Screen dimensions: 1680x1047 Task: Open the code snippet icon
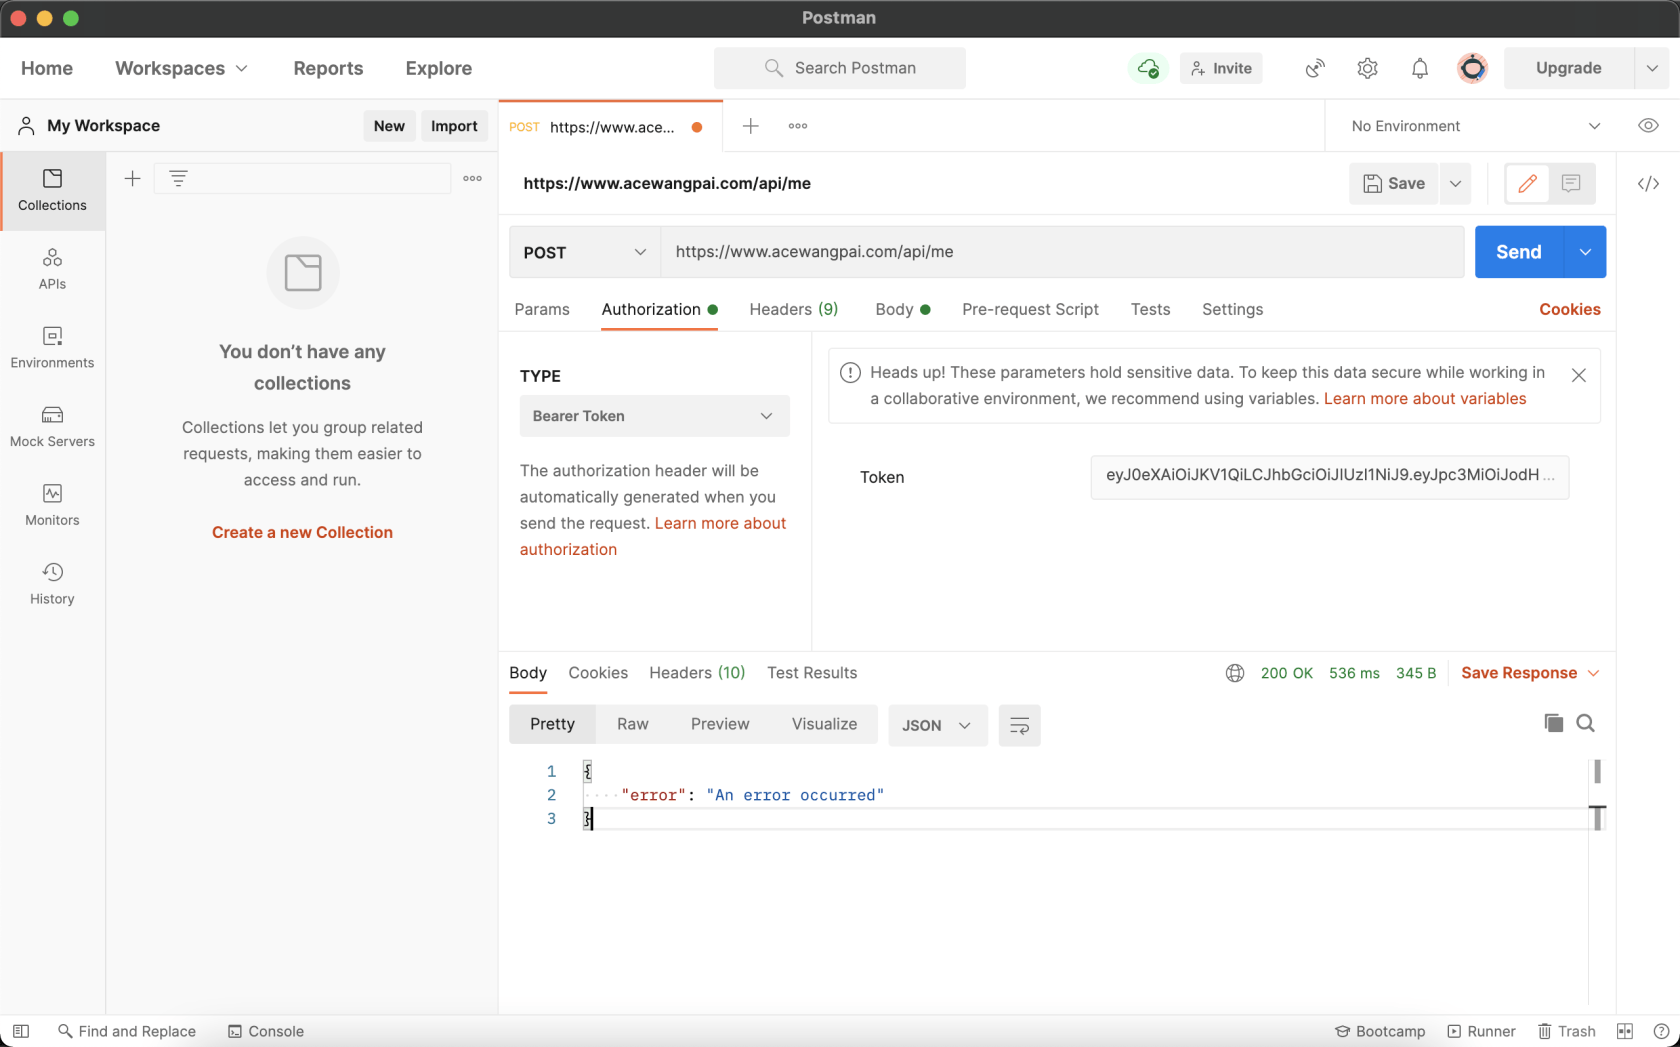coord(1648,184)
